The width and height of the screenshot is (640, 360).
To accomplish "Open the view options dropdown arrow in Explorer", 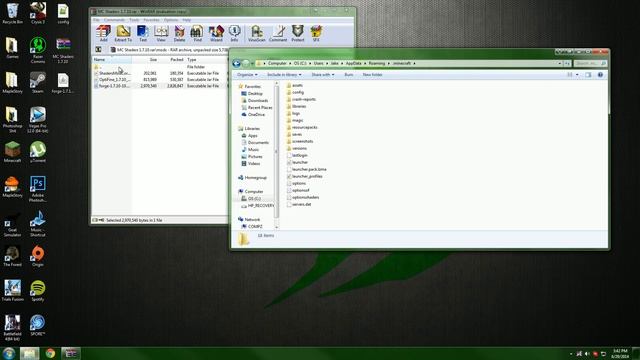I will click(577, 75).
